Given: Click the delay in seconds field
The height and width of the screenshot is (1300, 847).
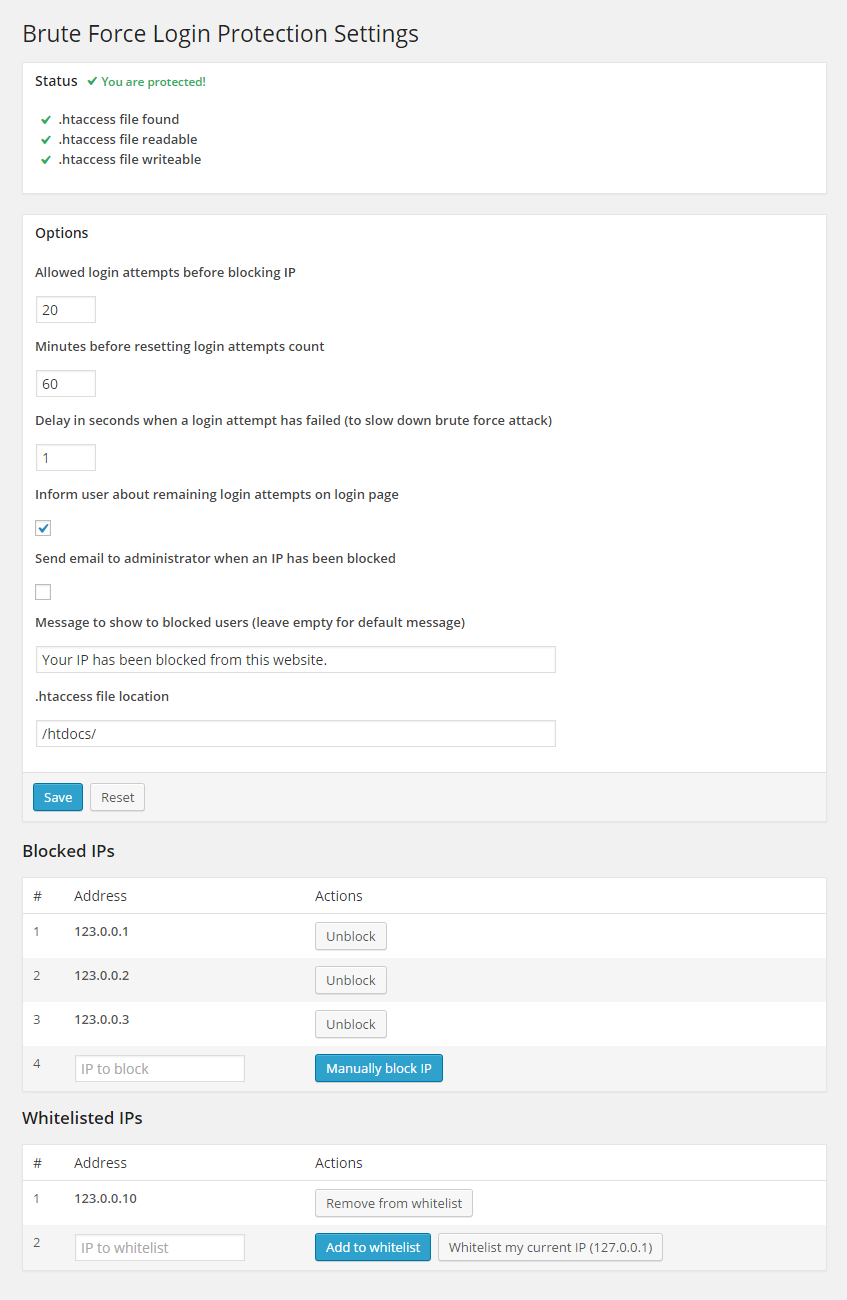Looking at the screenshot, I should pyautogui.click(x=66, y=458).
